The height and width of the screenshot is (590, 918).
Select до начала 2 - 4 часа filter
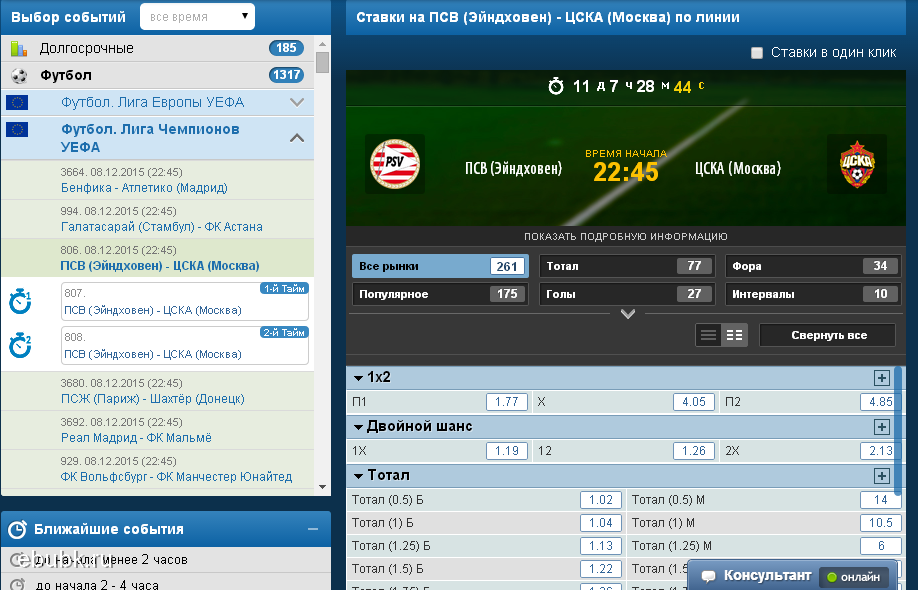[x=97, y=585]
